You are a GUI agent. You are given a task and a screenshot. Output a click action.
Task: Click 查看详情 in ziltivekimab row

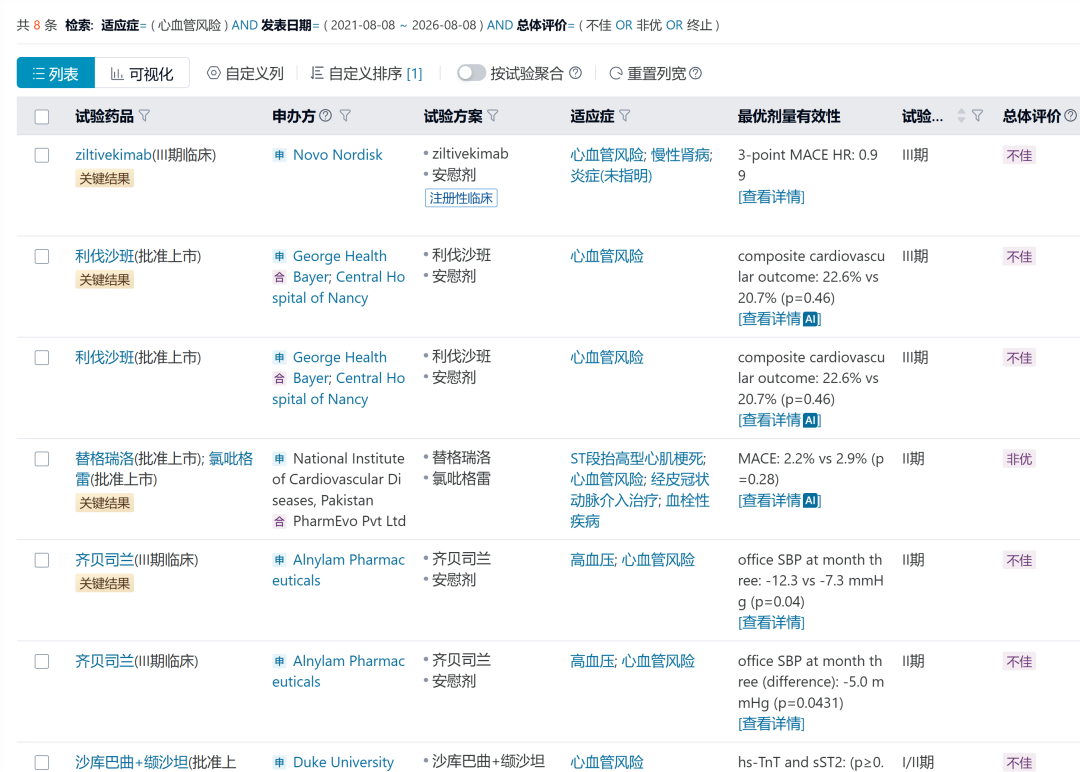point(771,197)
